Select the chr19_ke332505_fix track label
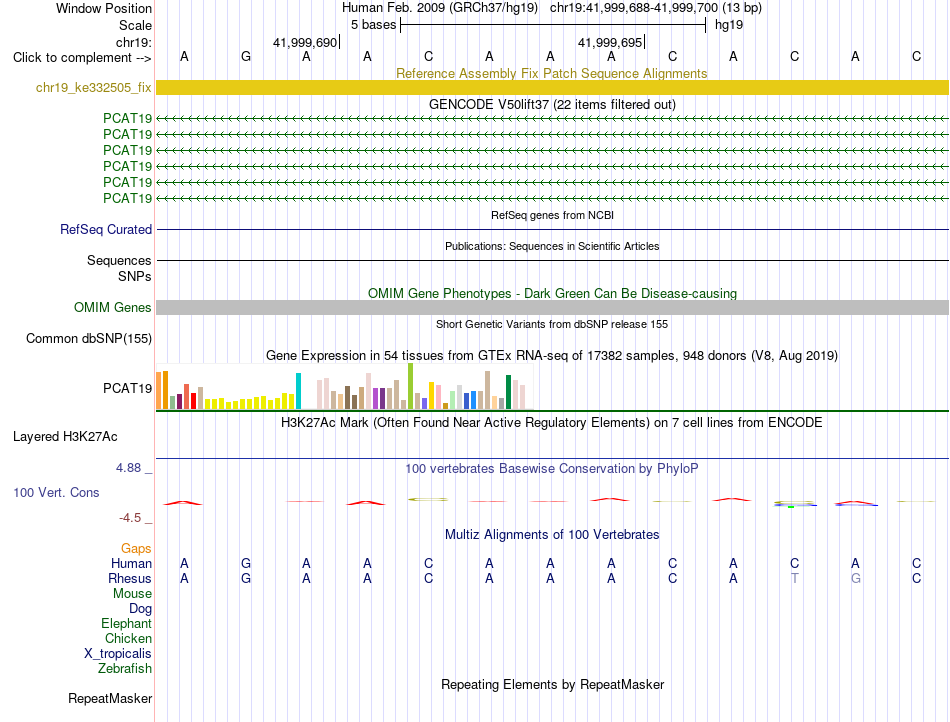 pyautogui.click(x=93, y=88)
